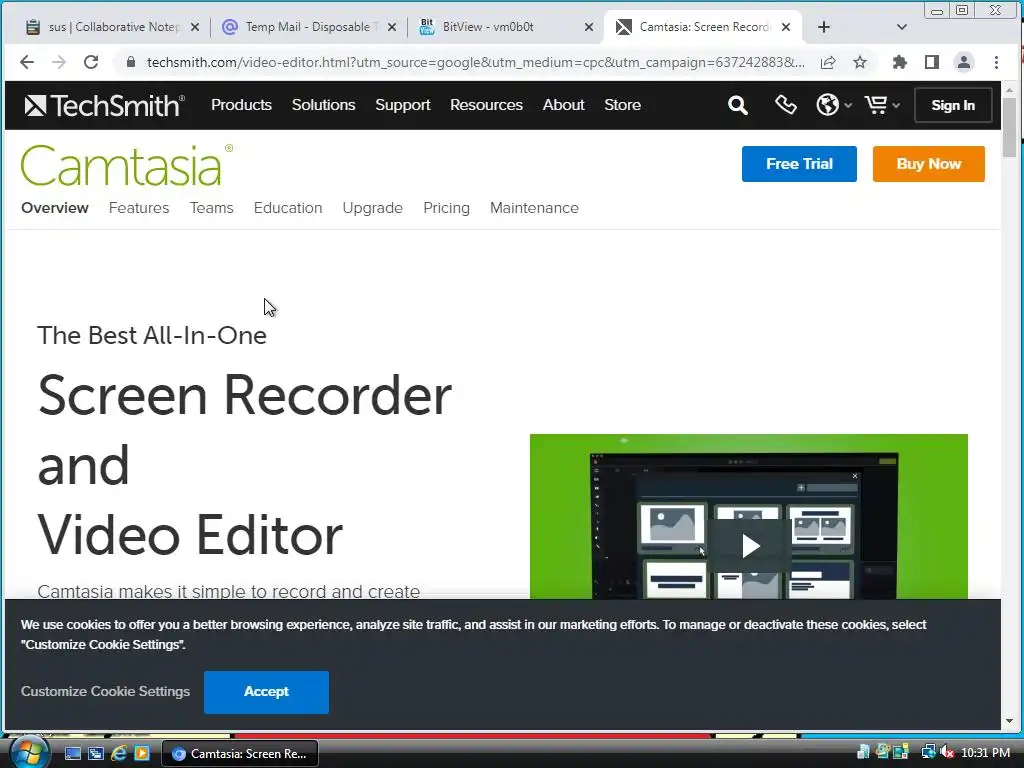Open a new browser tab
Screen dimensions: 1024x768
pyautogui.click(x=824, y=27)
